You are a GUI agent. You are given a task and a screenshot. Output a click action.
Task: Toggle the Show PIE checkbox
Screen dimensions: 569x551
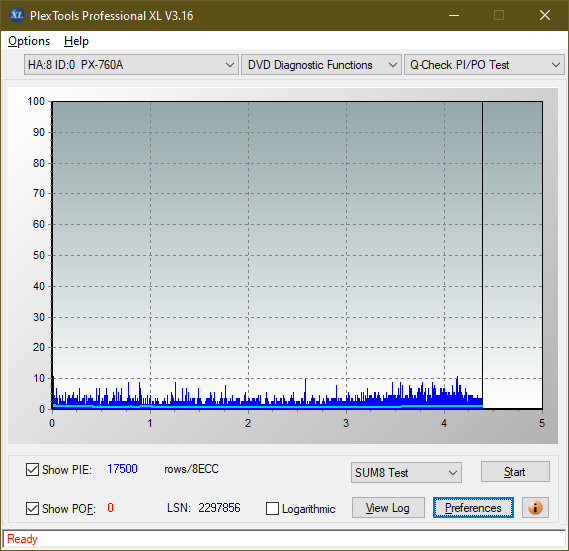[x=33, y=469]
